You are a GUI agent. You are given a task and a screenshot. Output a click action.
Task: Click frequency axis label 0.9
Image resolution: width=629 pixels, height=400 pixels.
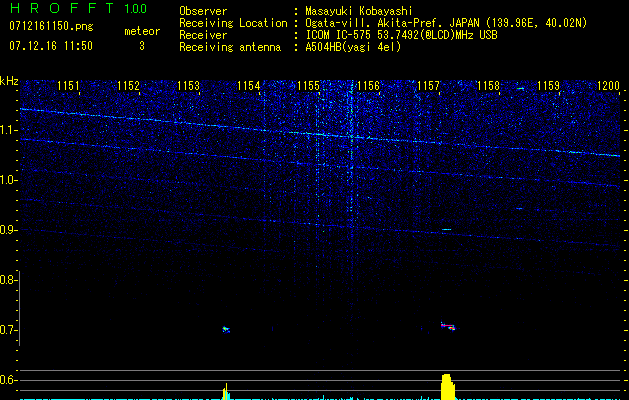pyautogui.click(x=9, y=230)
